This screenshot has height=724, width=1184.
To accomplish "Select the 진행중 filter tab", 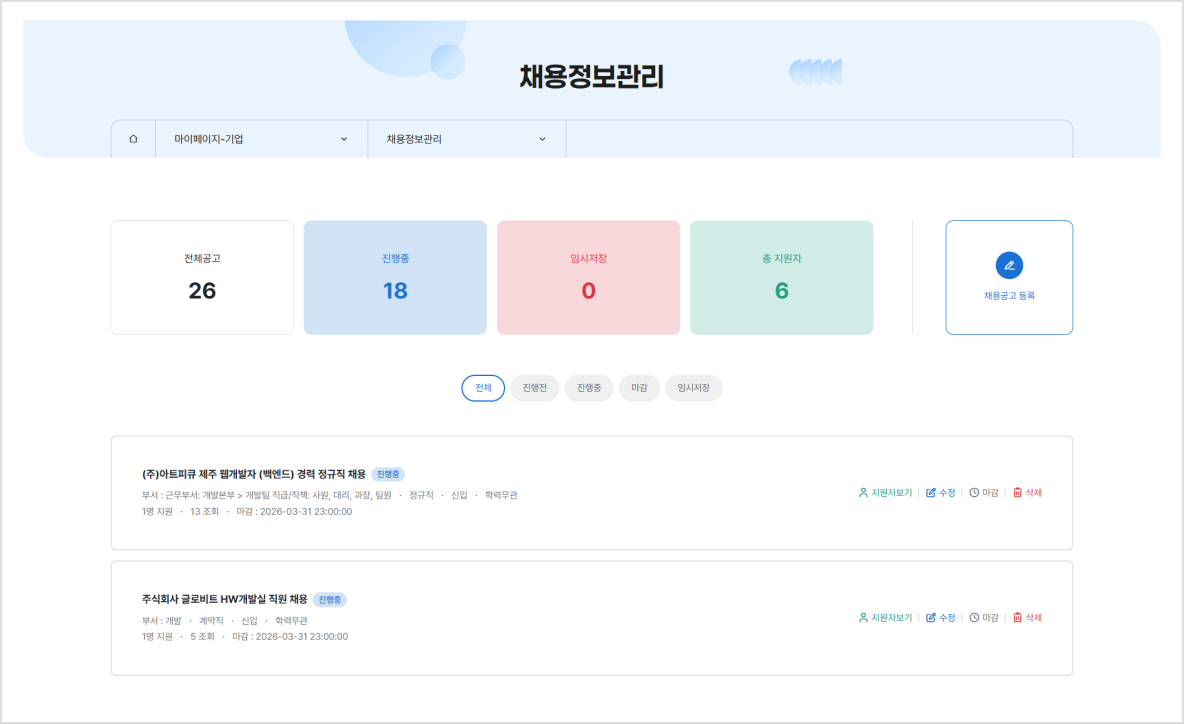I will (588, 388).
